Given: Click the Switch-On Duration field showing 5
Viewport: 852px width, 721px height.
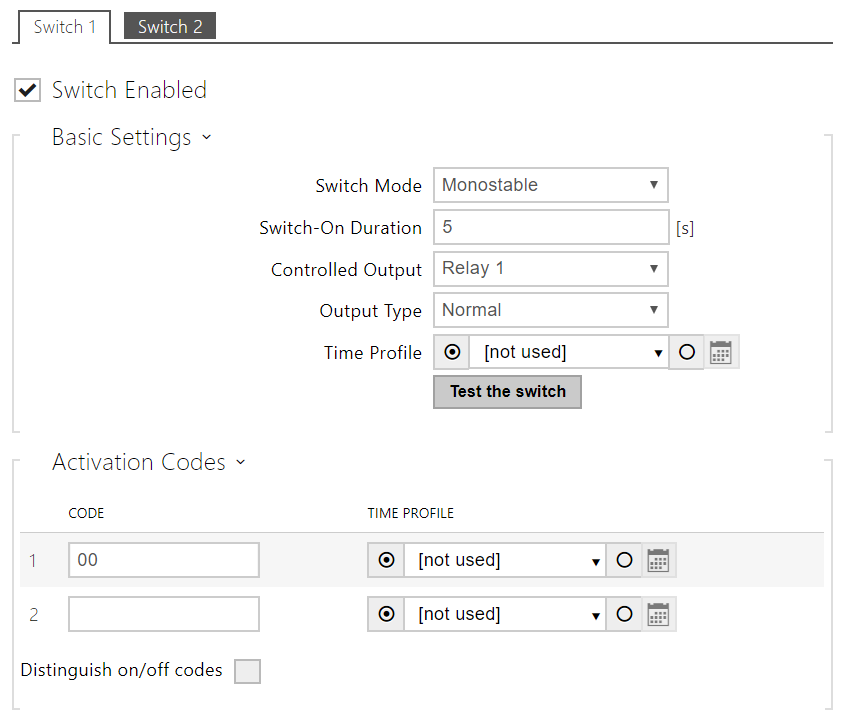Looking at the screenshot, I should 551,227.
